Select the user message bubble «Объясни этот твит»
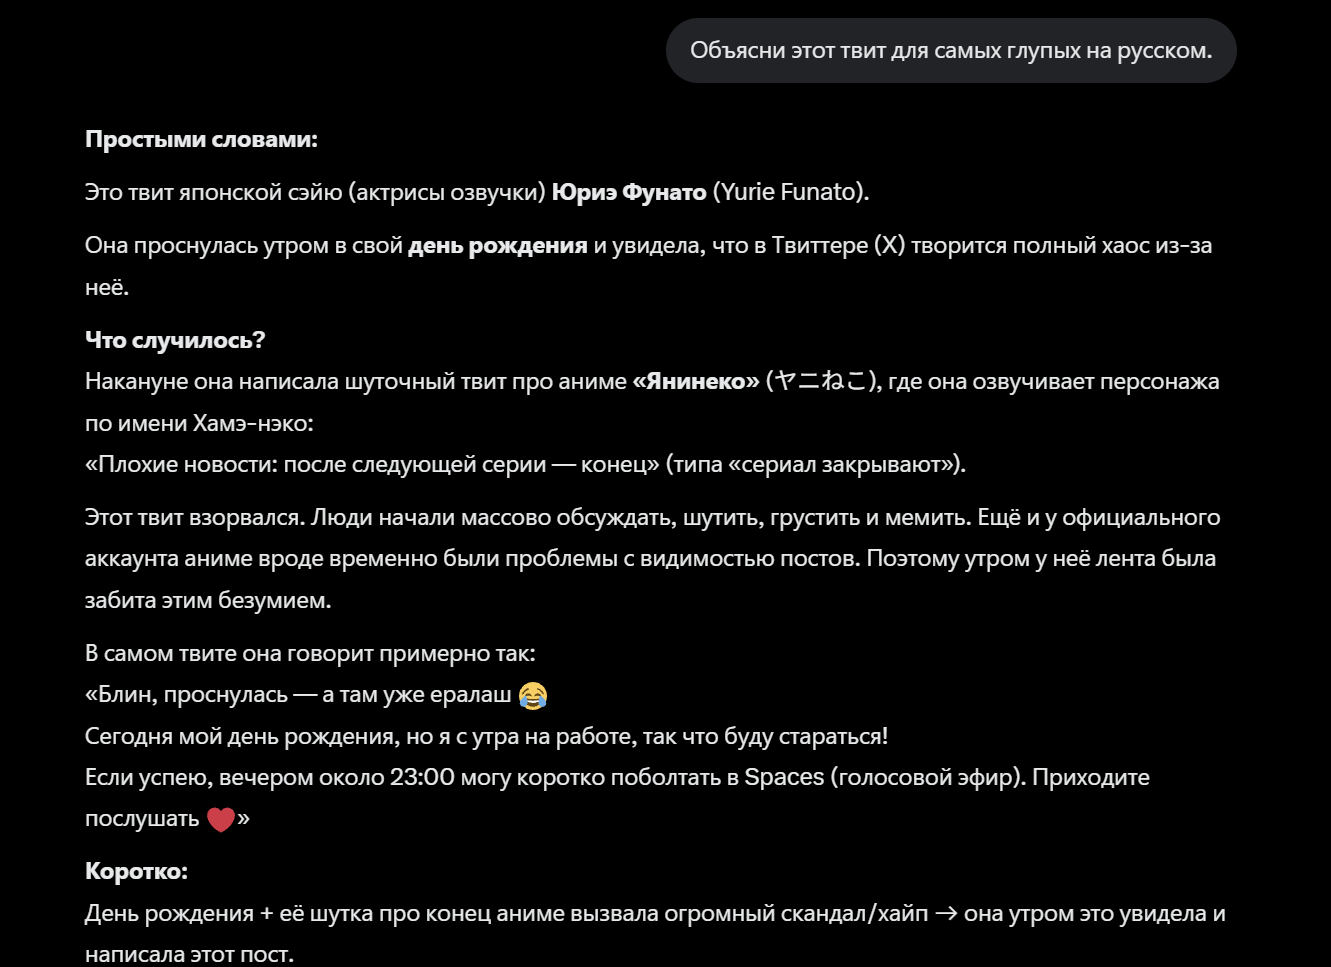The image size is (1331, 967). click(x=951, y=51)
